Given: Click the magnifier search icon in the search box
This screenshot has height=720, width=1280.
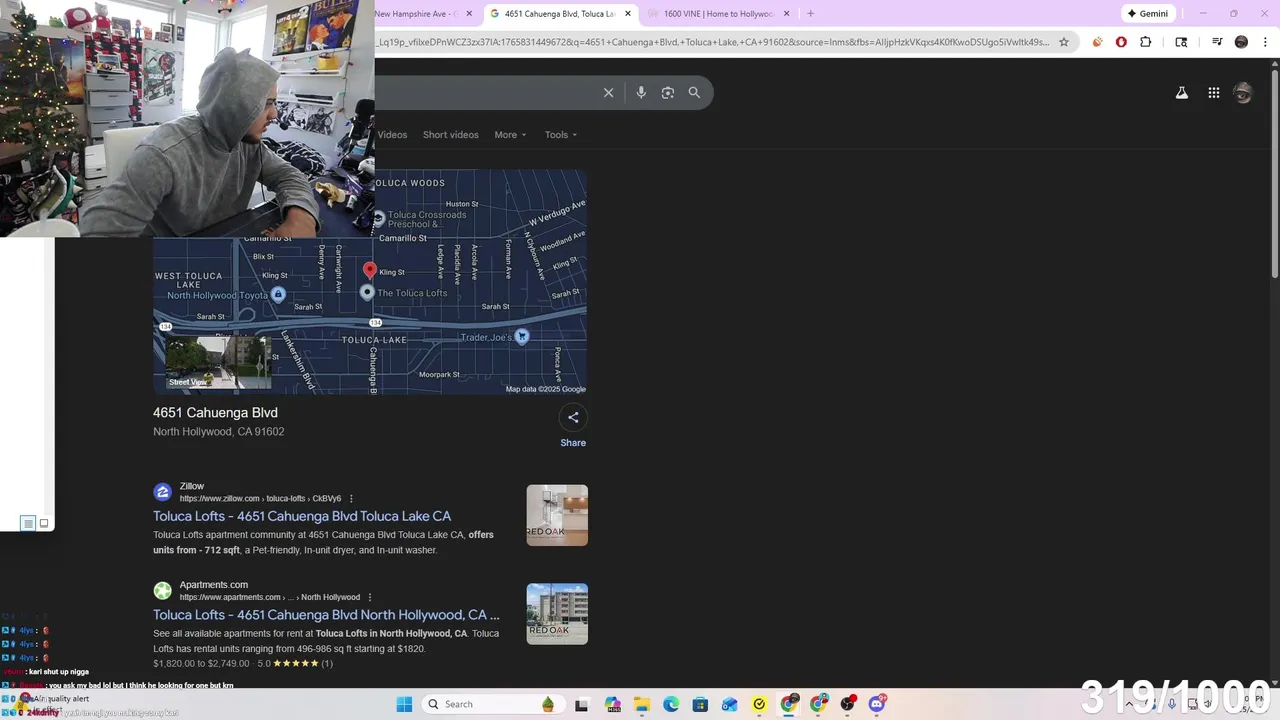Looking at the screenshot, I should pyautogui.click(x=694, y=92).
